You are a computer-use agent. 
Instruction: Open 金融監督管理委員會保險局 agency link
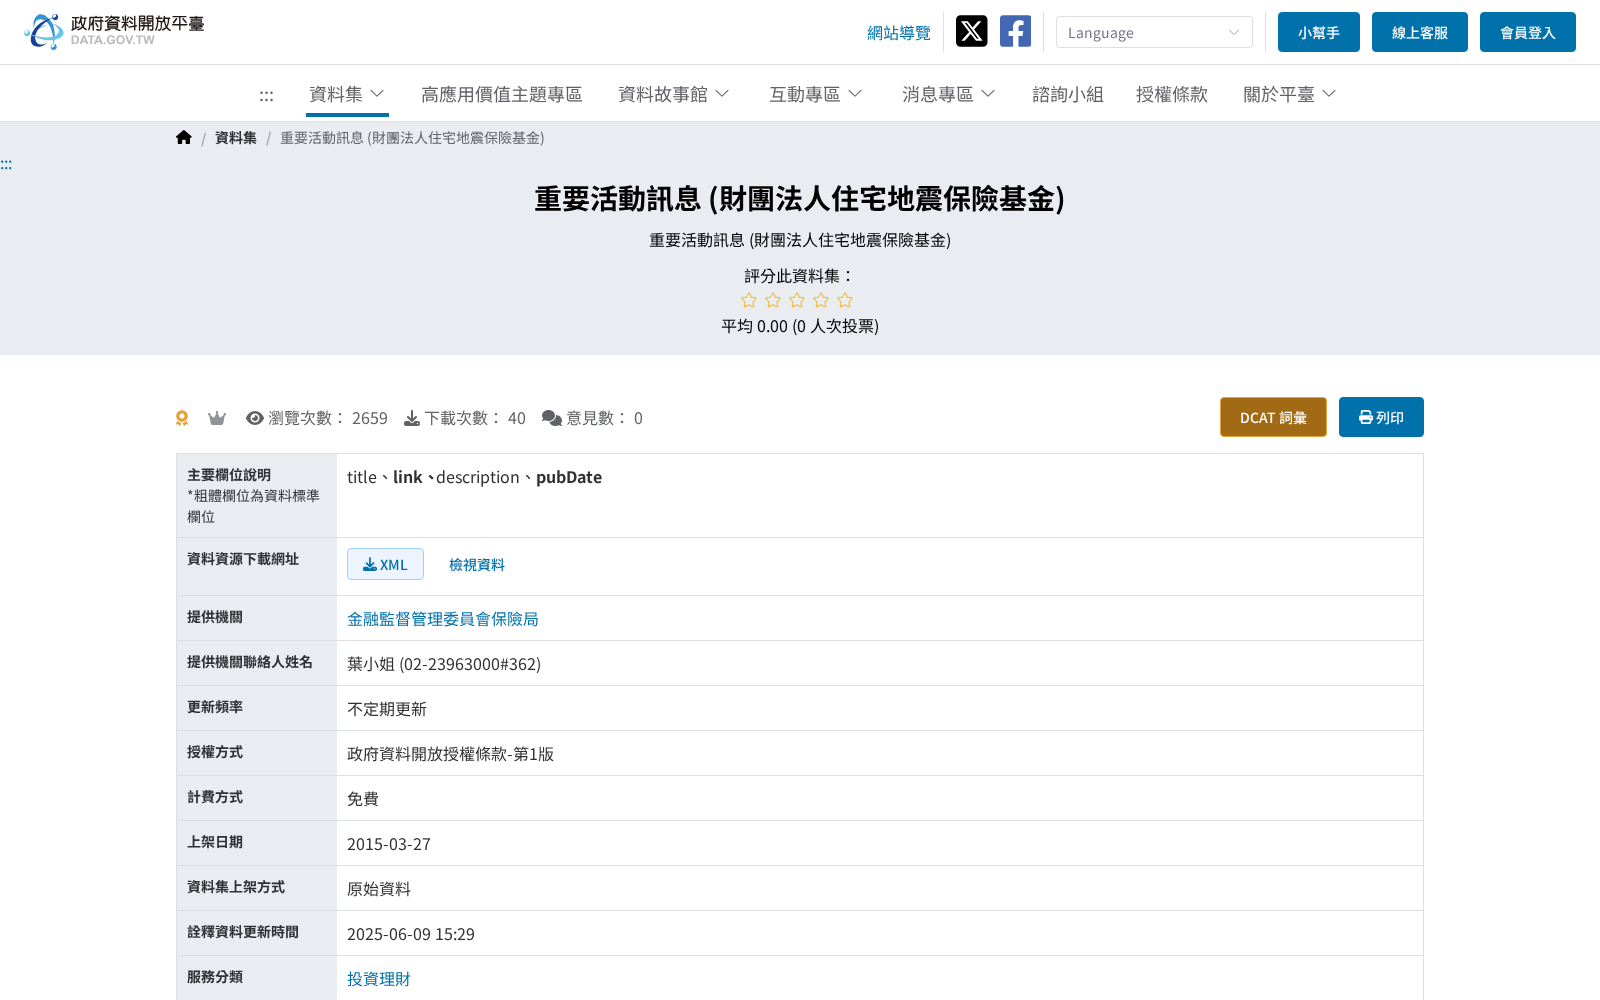(443, 619)
